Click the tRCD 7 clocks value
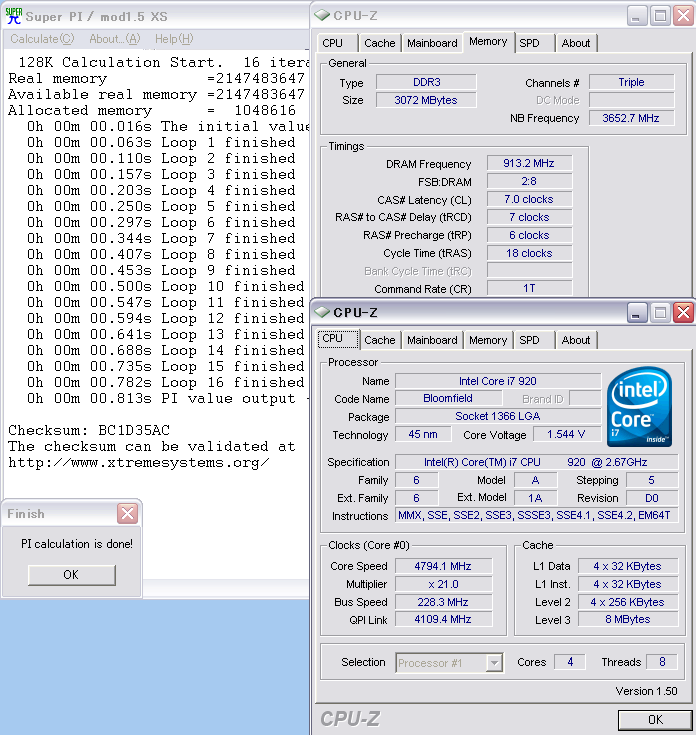Viewport: 696px width, 735px height. coord(529,217)
